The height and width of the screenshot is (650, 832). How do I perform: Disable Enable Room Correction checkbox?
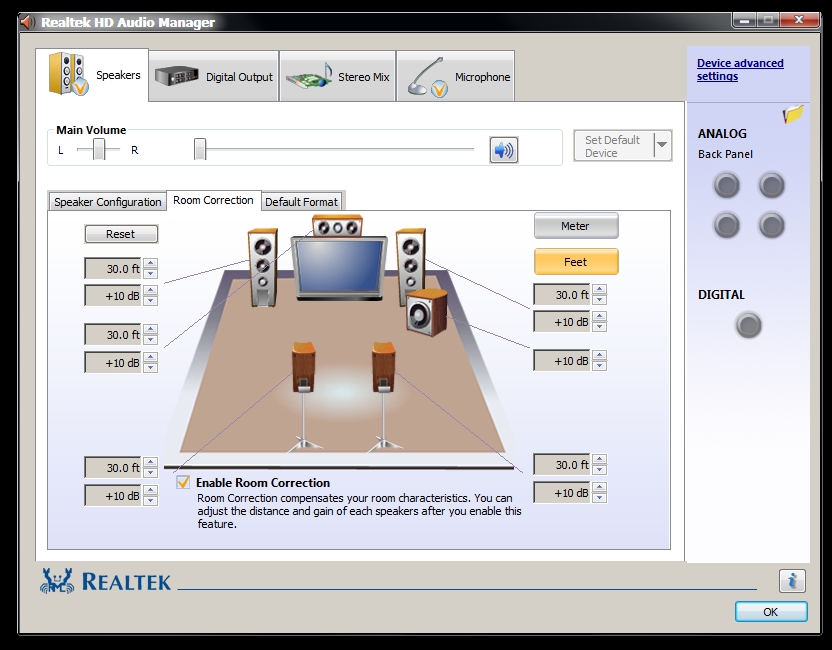coord(183,482)
